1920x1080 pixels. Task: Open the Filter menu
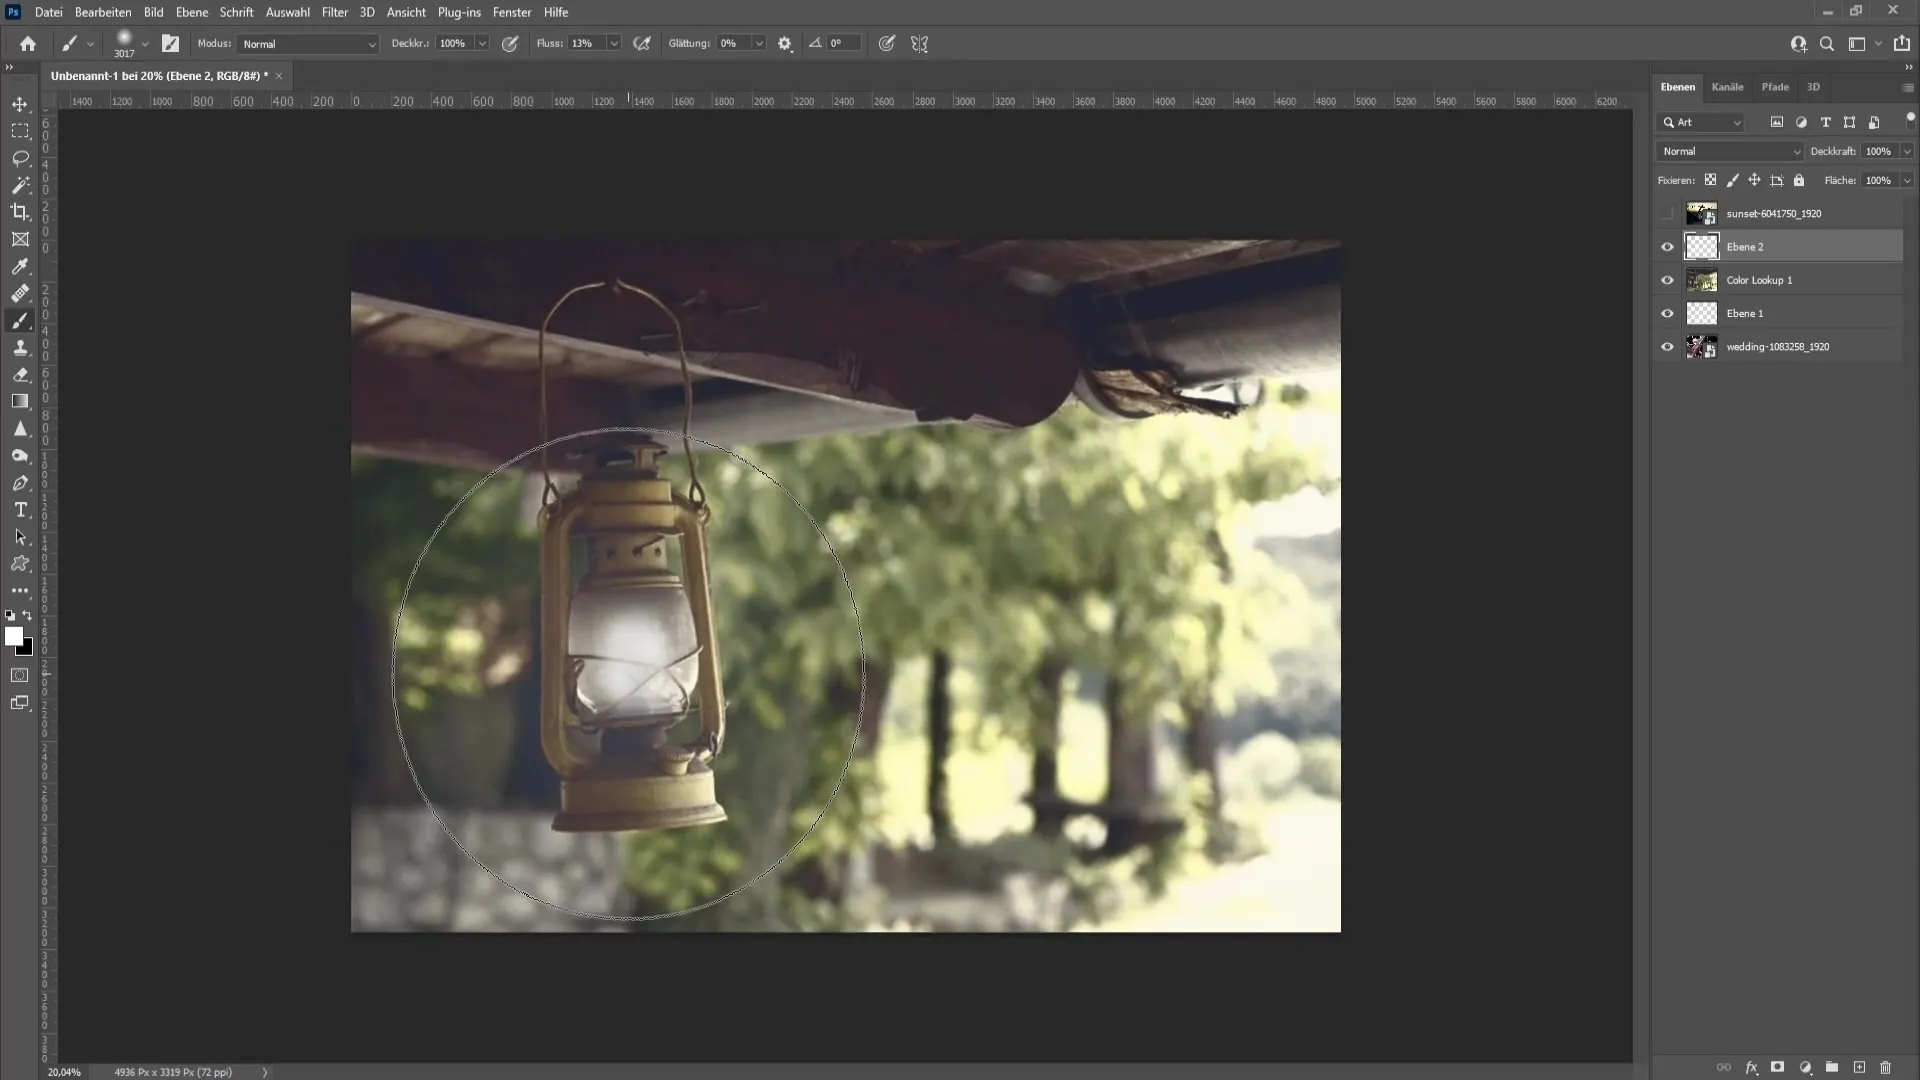pyautogui.click(x=334, y=12)
